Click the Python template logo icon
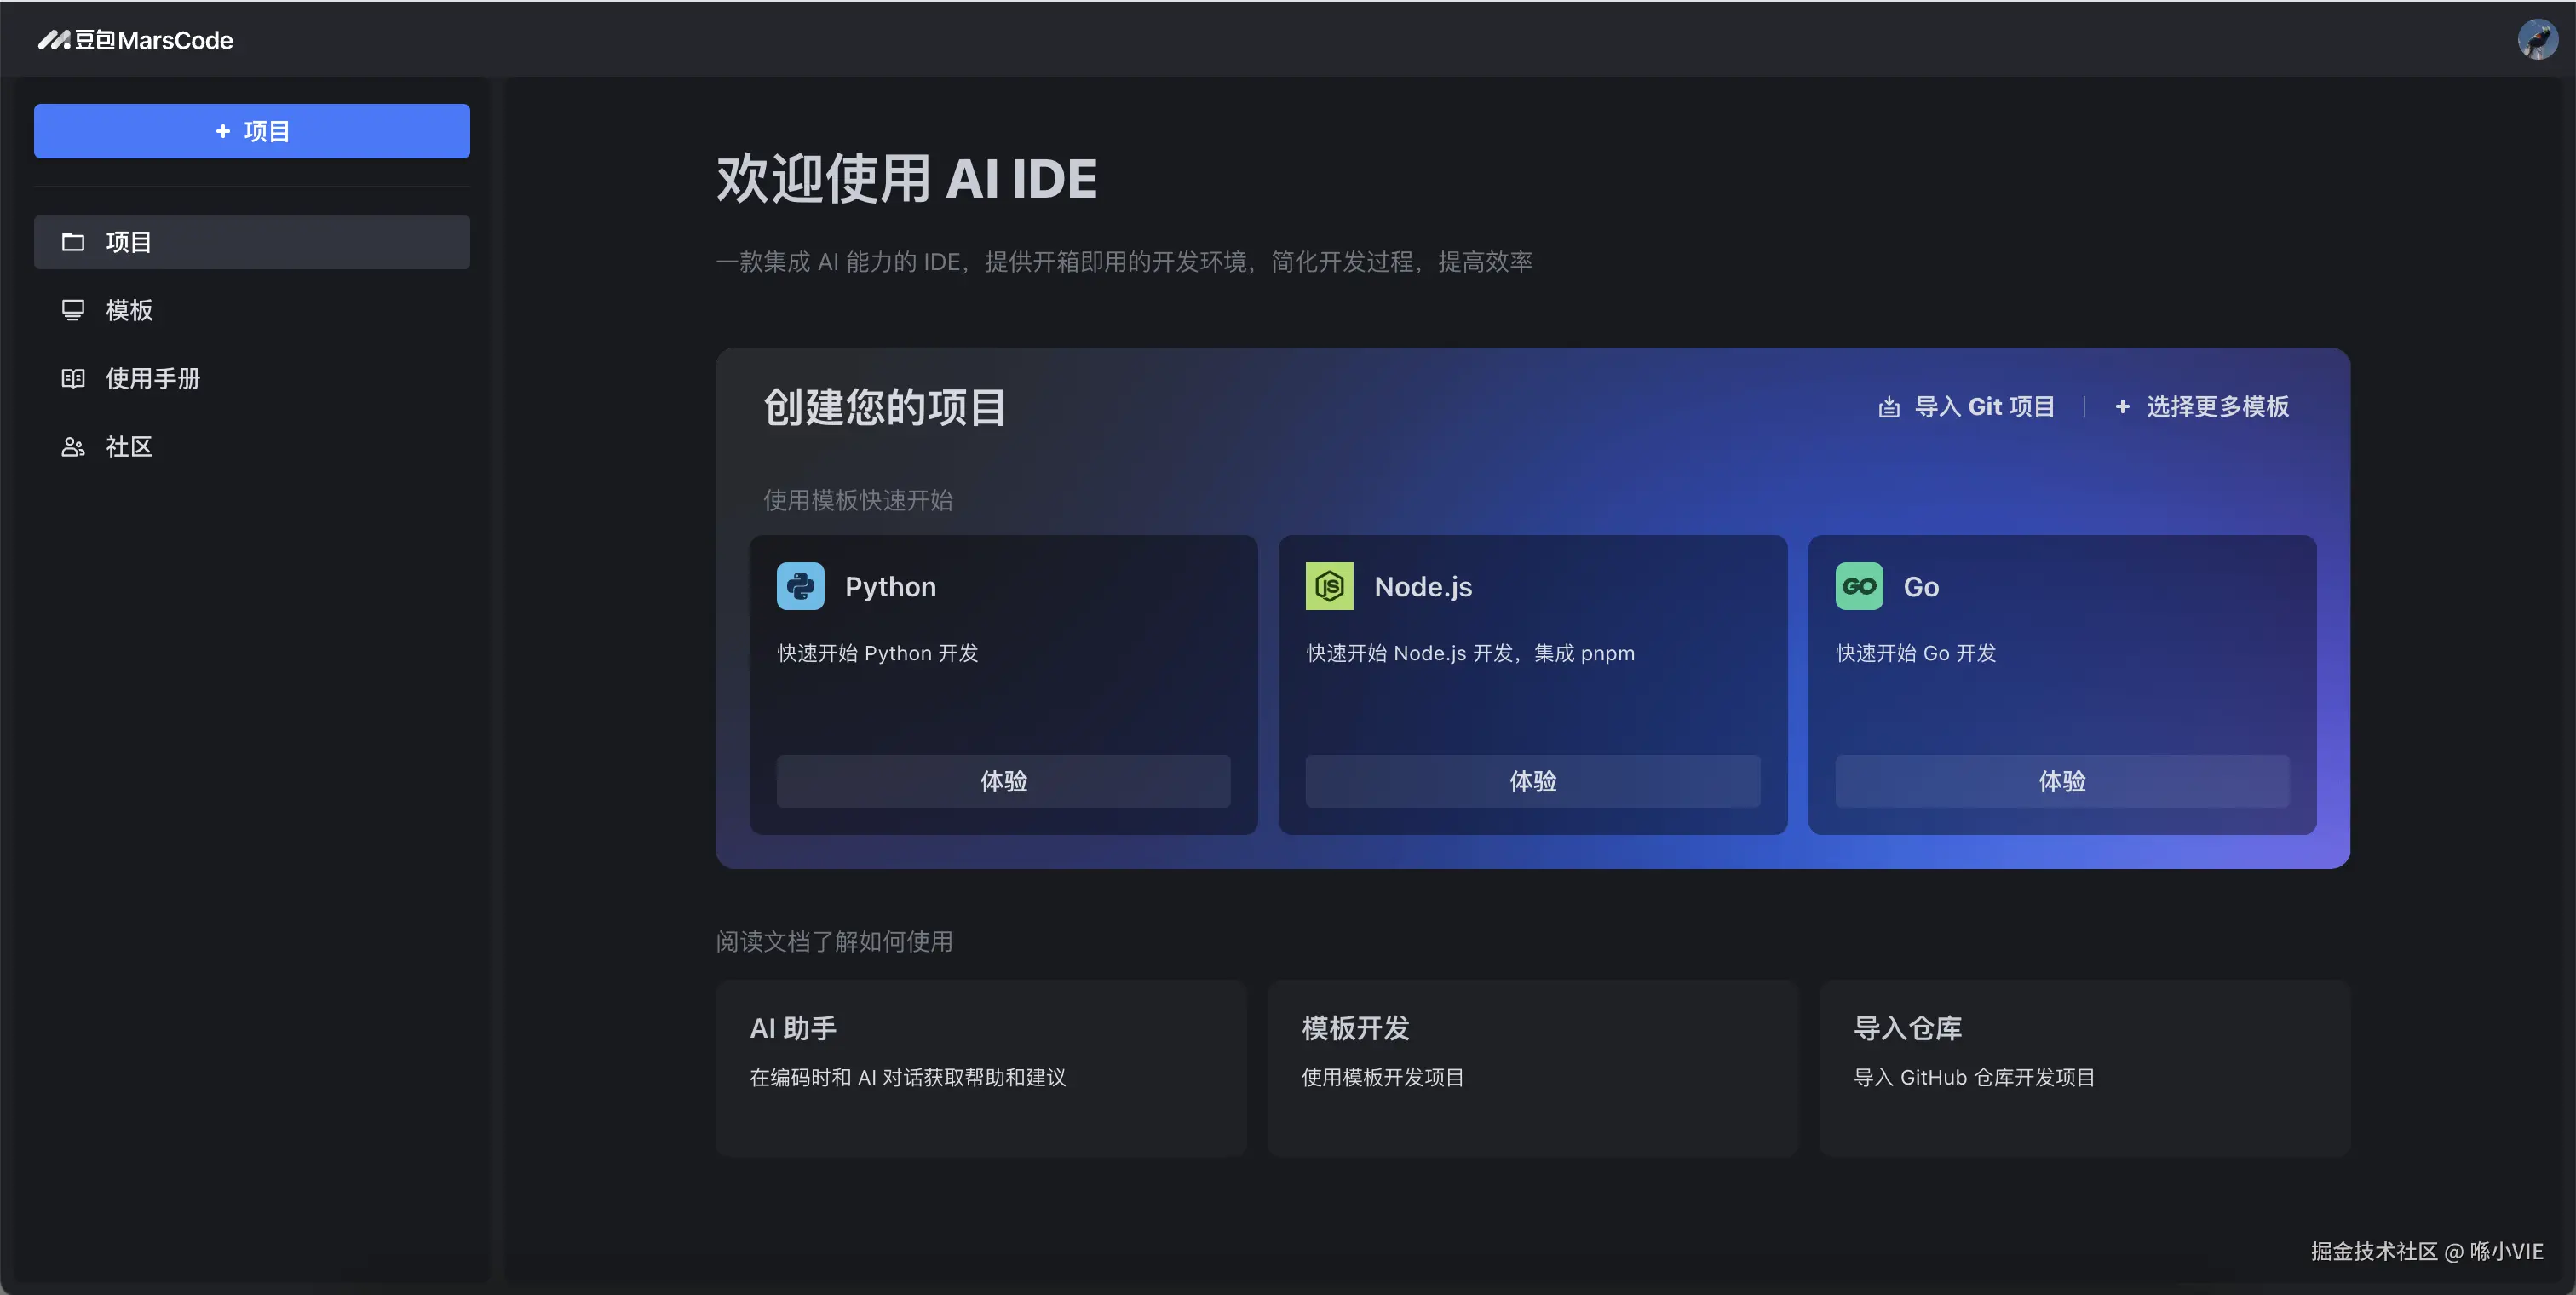Viewport: 2576px width, 1295px height. pos(800,586)
